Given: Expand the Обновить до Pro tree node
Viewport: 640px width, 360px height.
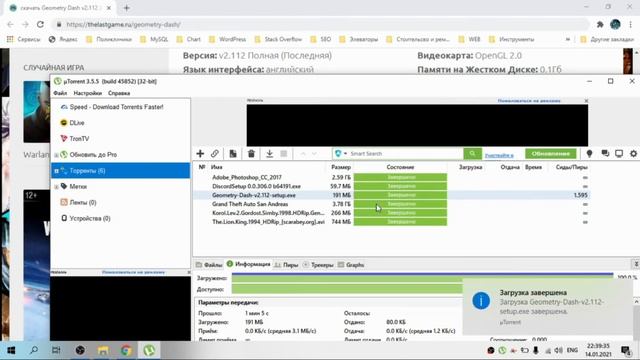Looking at the screenshot, I should coord(56,155).
